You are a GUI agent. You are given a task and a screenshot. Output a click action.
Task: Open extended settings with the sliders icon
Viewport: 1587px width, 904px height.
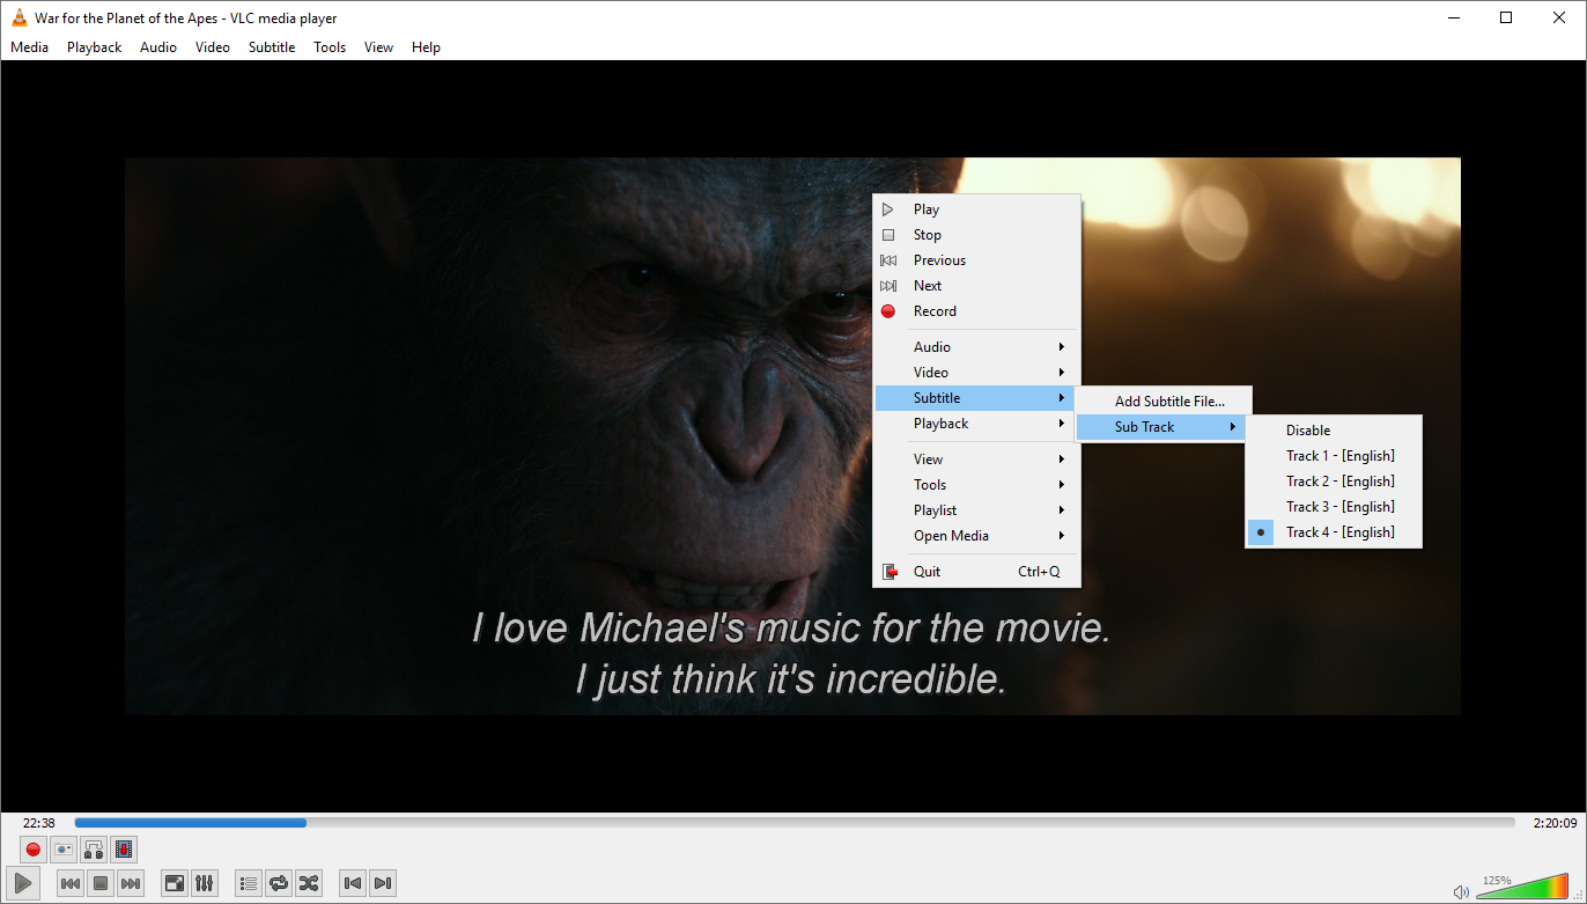click(204, 883)
